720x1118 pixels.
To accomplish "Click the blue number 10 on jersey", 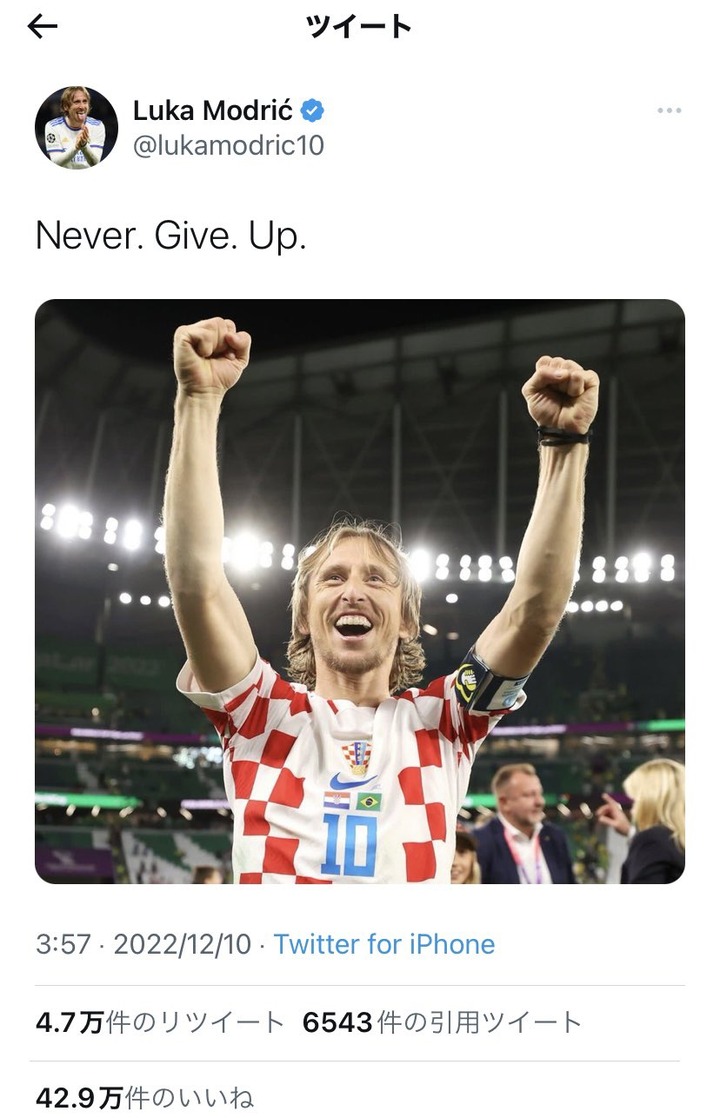I will point(349,845).
